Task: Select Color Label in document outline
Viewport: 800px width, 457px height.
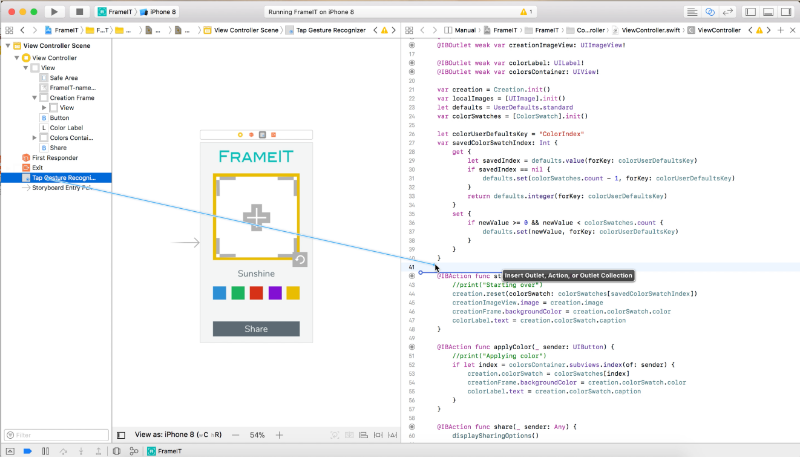Action: [x=62, y=128]
